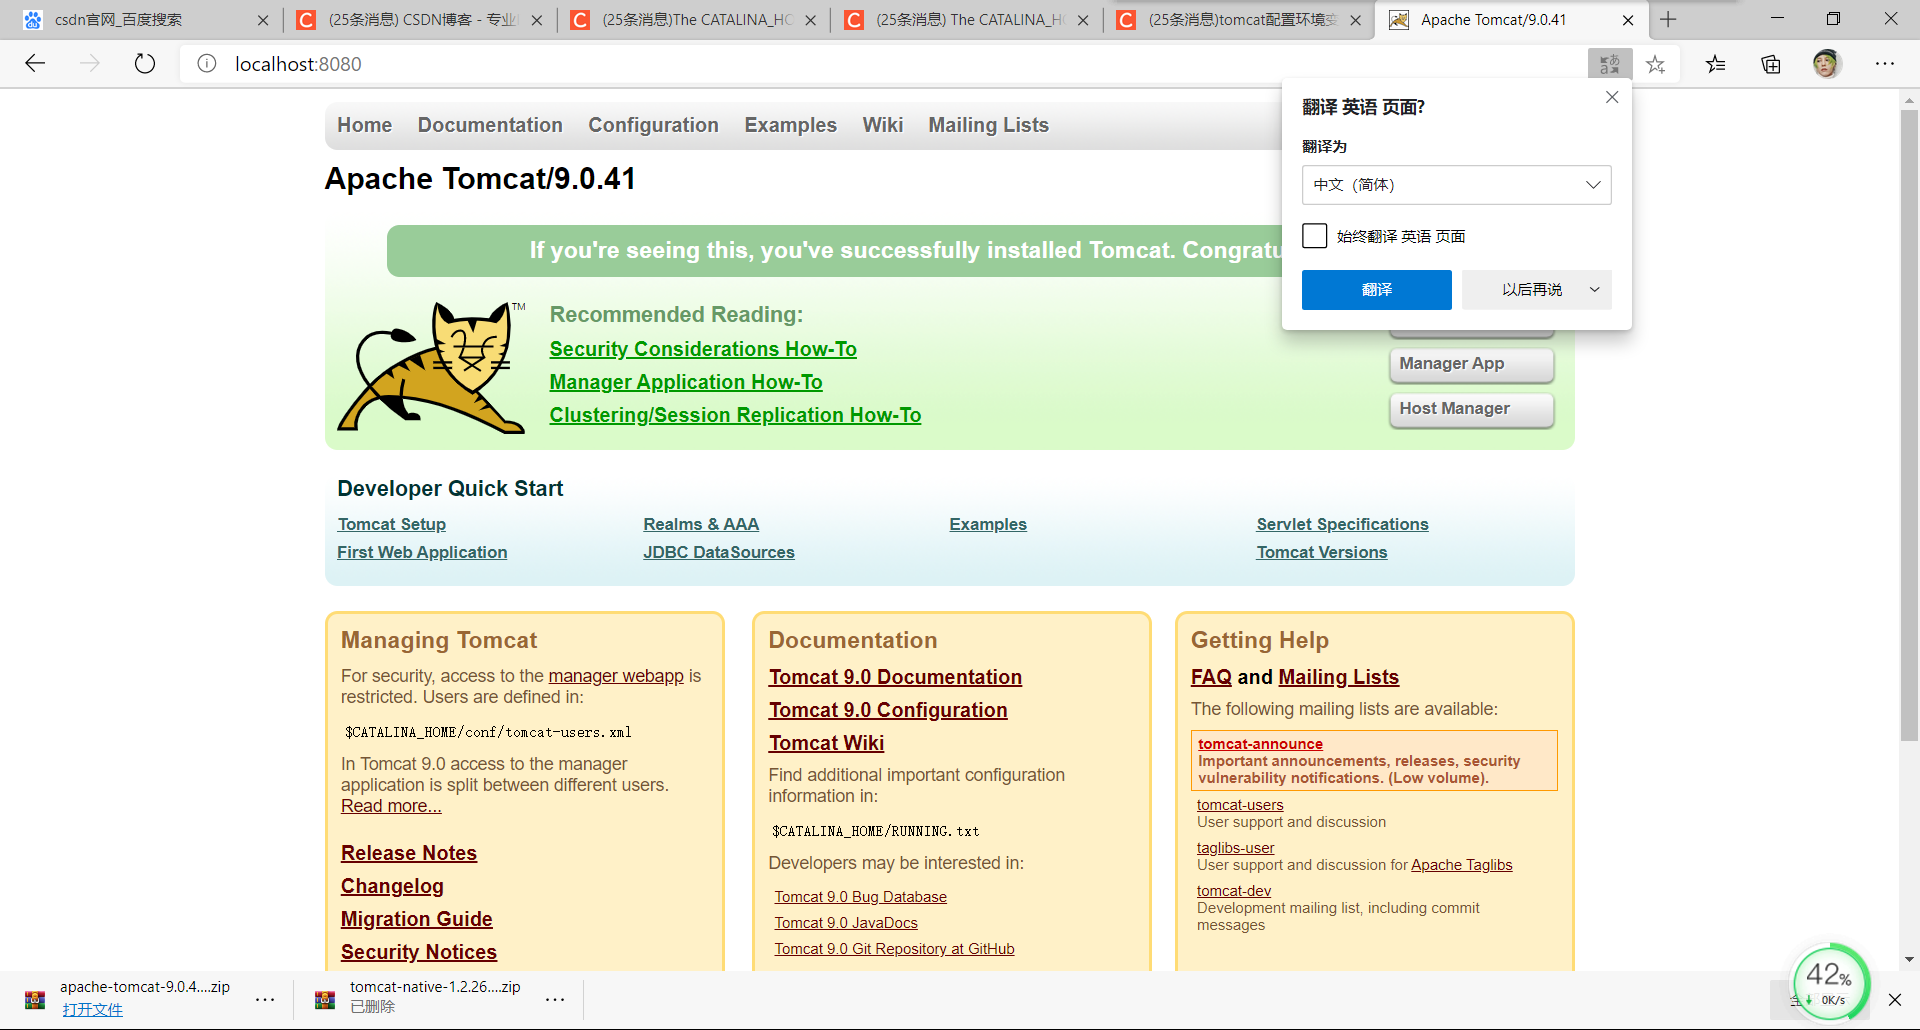Switch to tomcat配置环境 tab

(x=1238, y=20)
